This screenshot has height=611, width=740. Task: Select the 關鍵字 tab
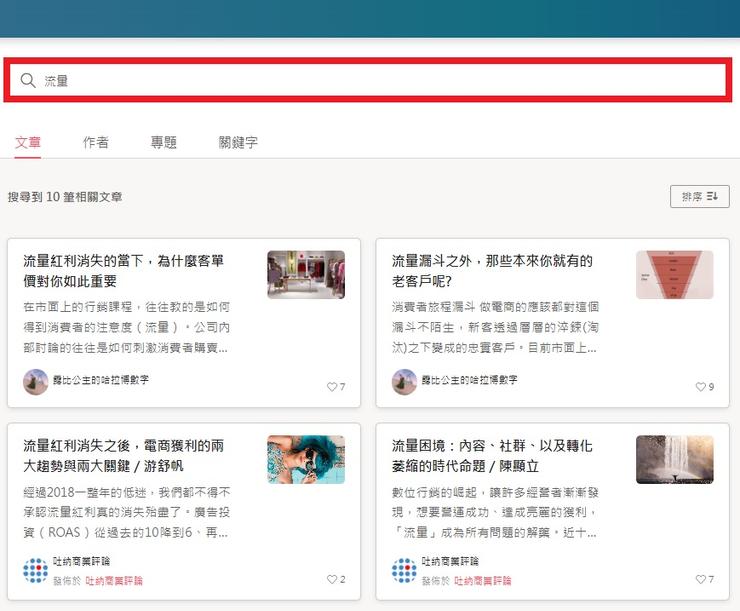[238, 143]
